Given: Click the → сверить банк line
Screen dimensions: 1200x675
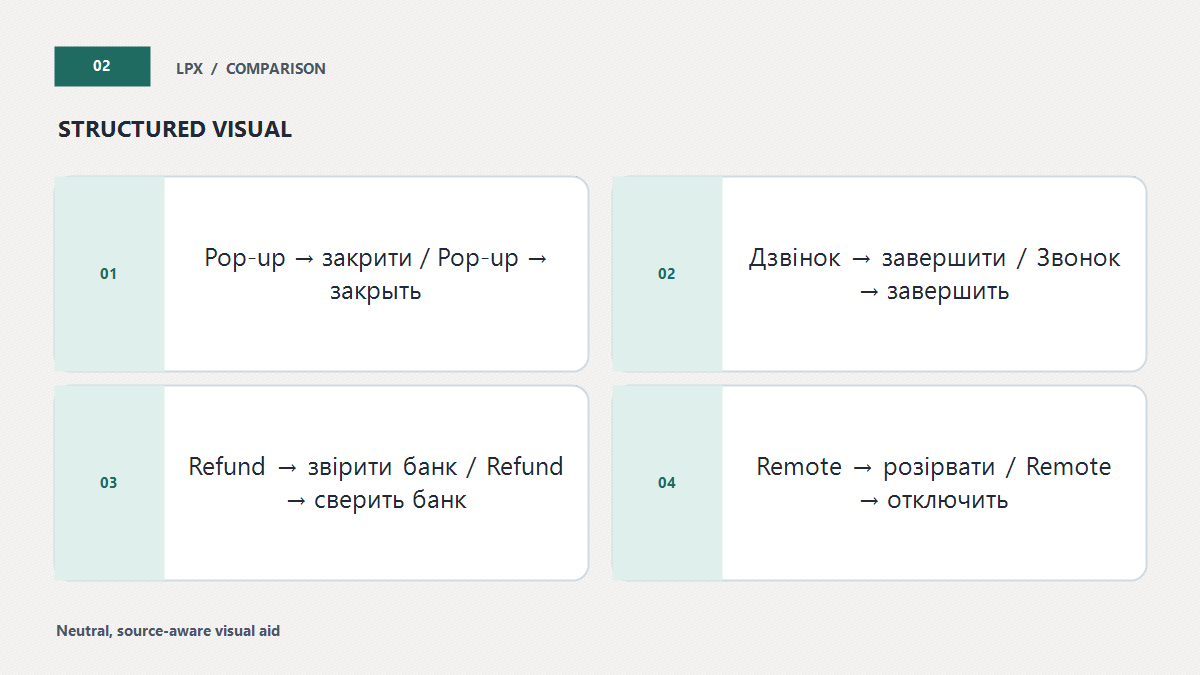Looking at the screenshot, I should (376, 501).
